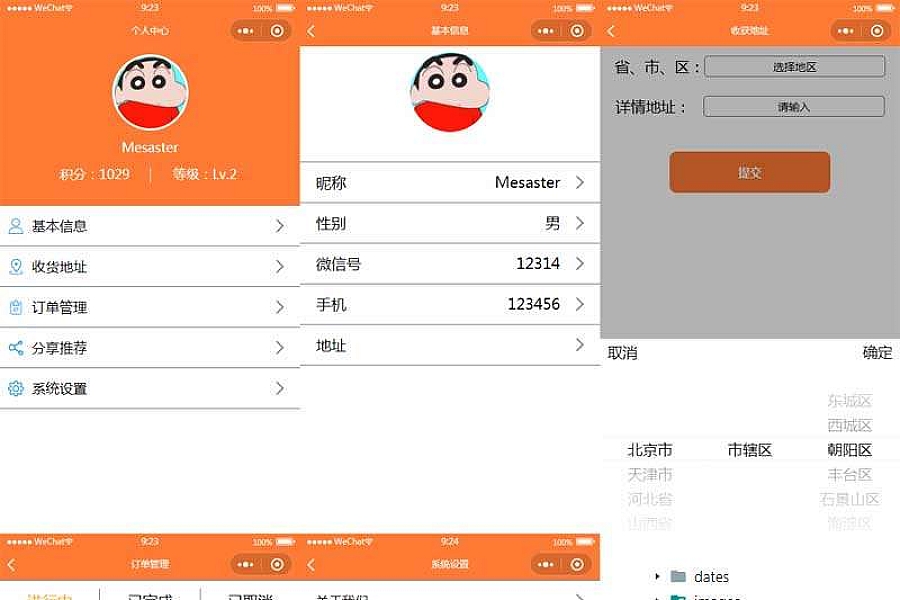The height and width of the screenshot is (600, 900).
Task: Close 订单管理 mini-program via circle icon
Action: (277, 564)
